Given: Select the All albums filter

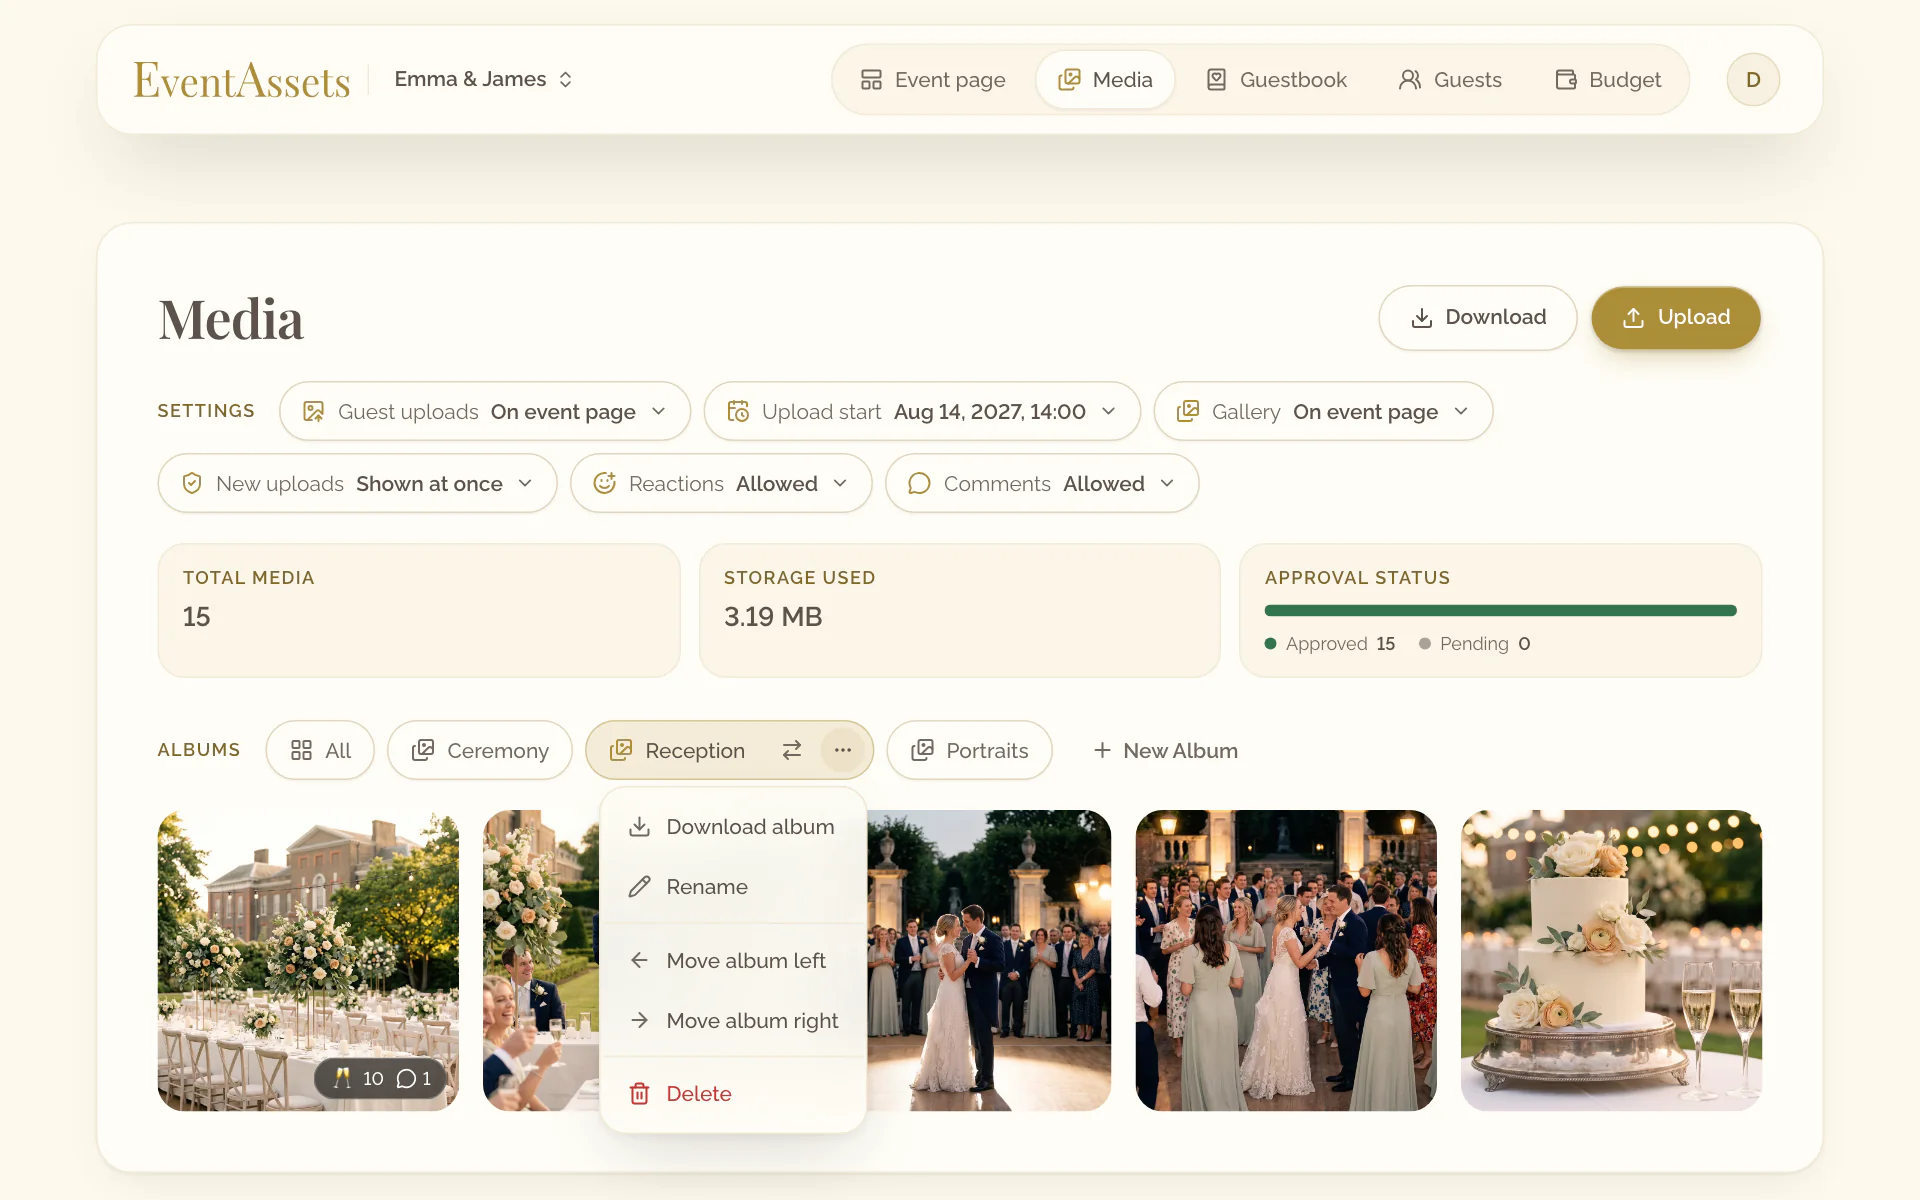Looking at the screenshot, I should 320,750.
